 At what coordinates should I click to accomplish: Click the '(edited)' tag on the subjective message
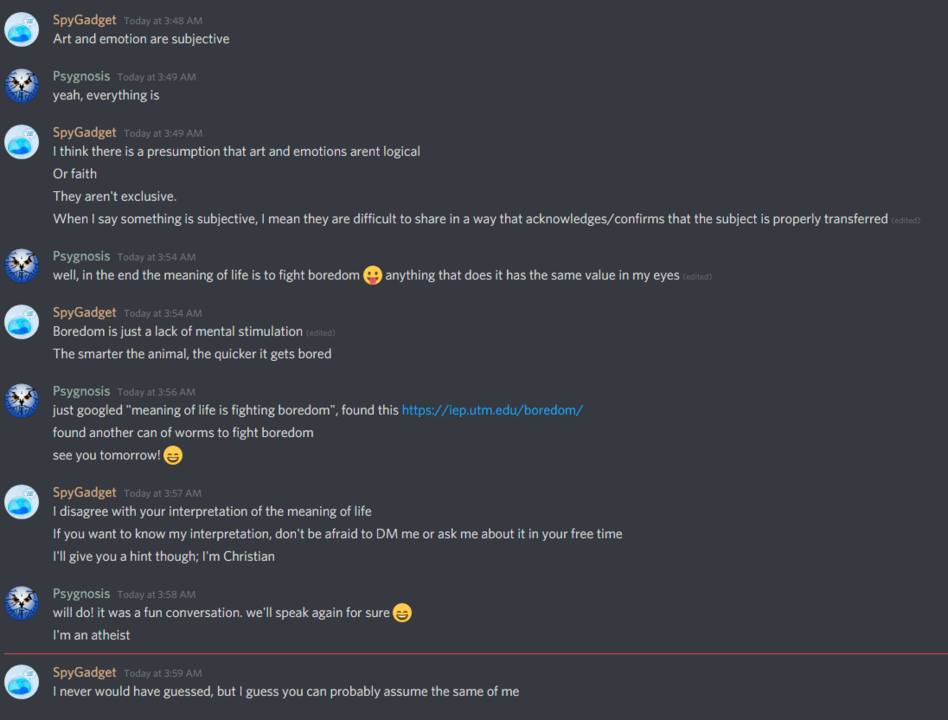tap(908, 219)
